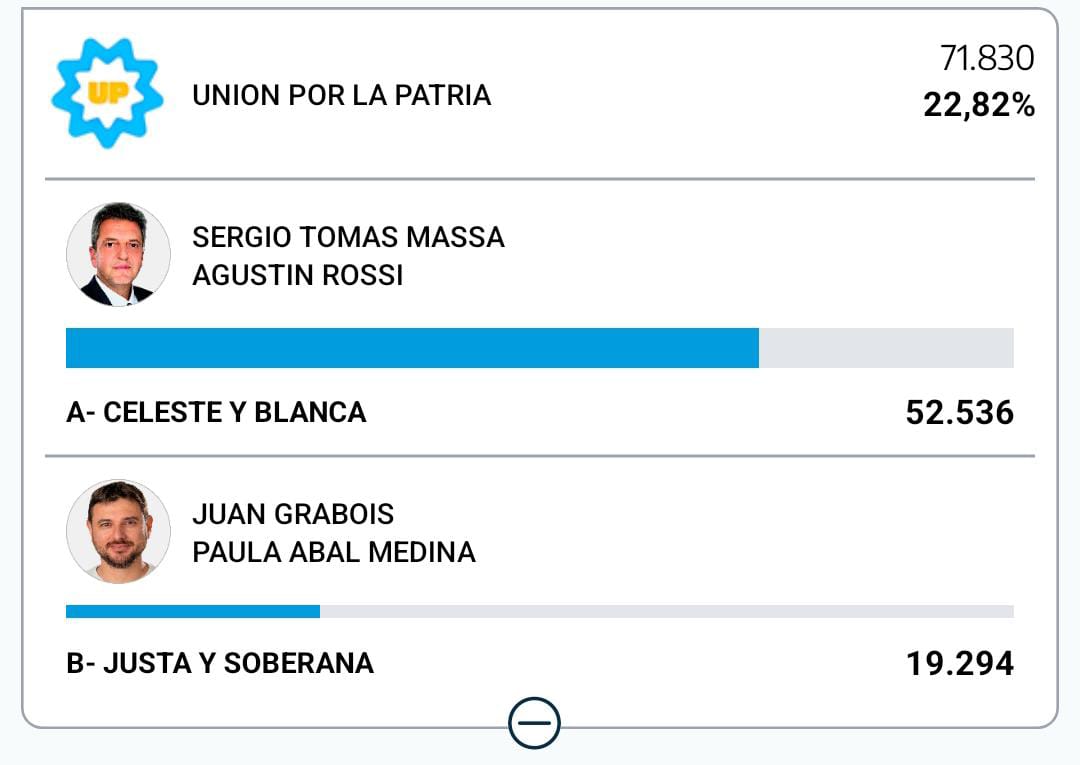1080x765 pixels.
Task: Click the Union por la Patria logo
Action: point(107,93)
